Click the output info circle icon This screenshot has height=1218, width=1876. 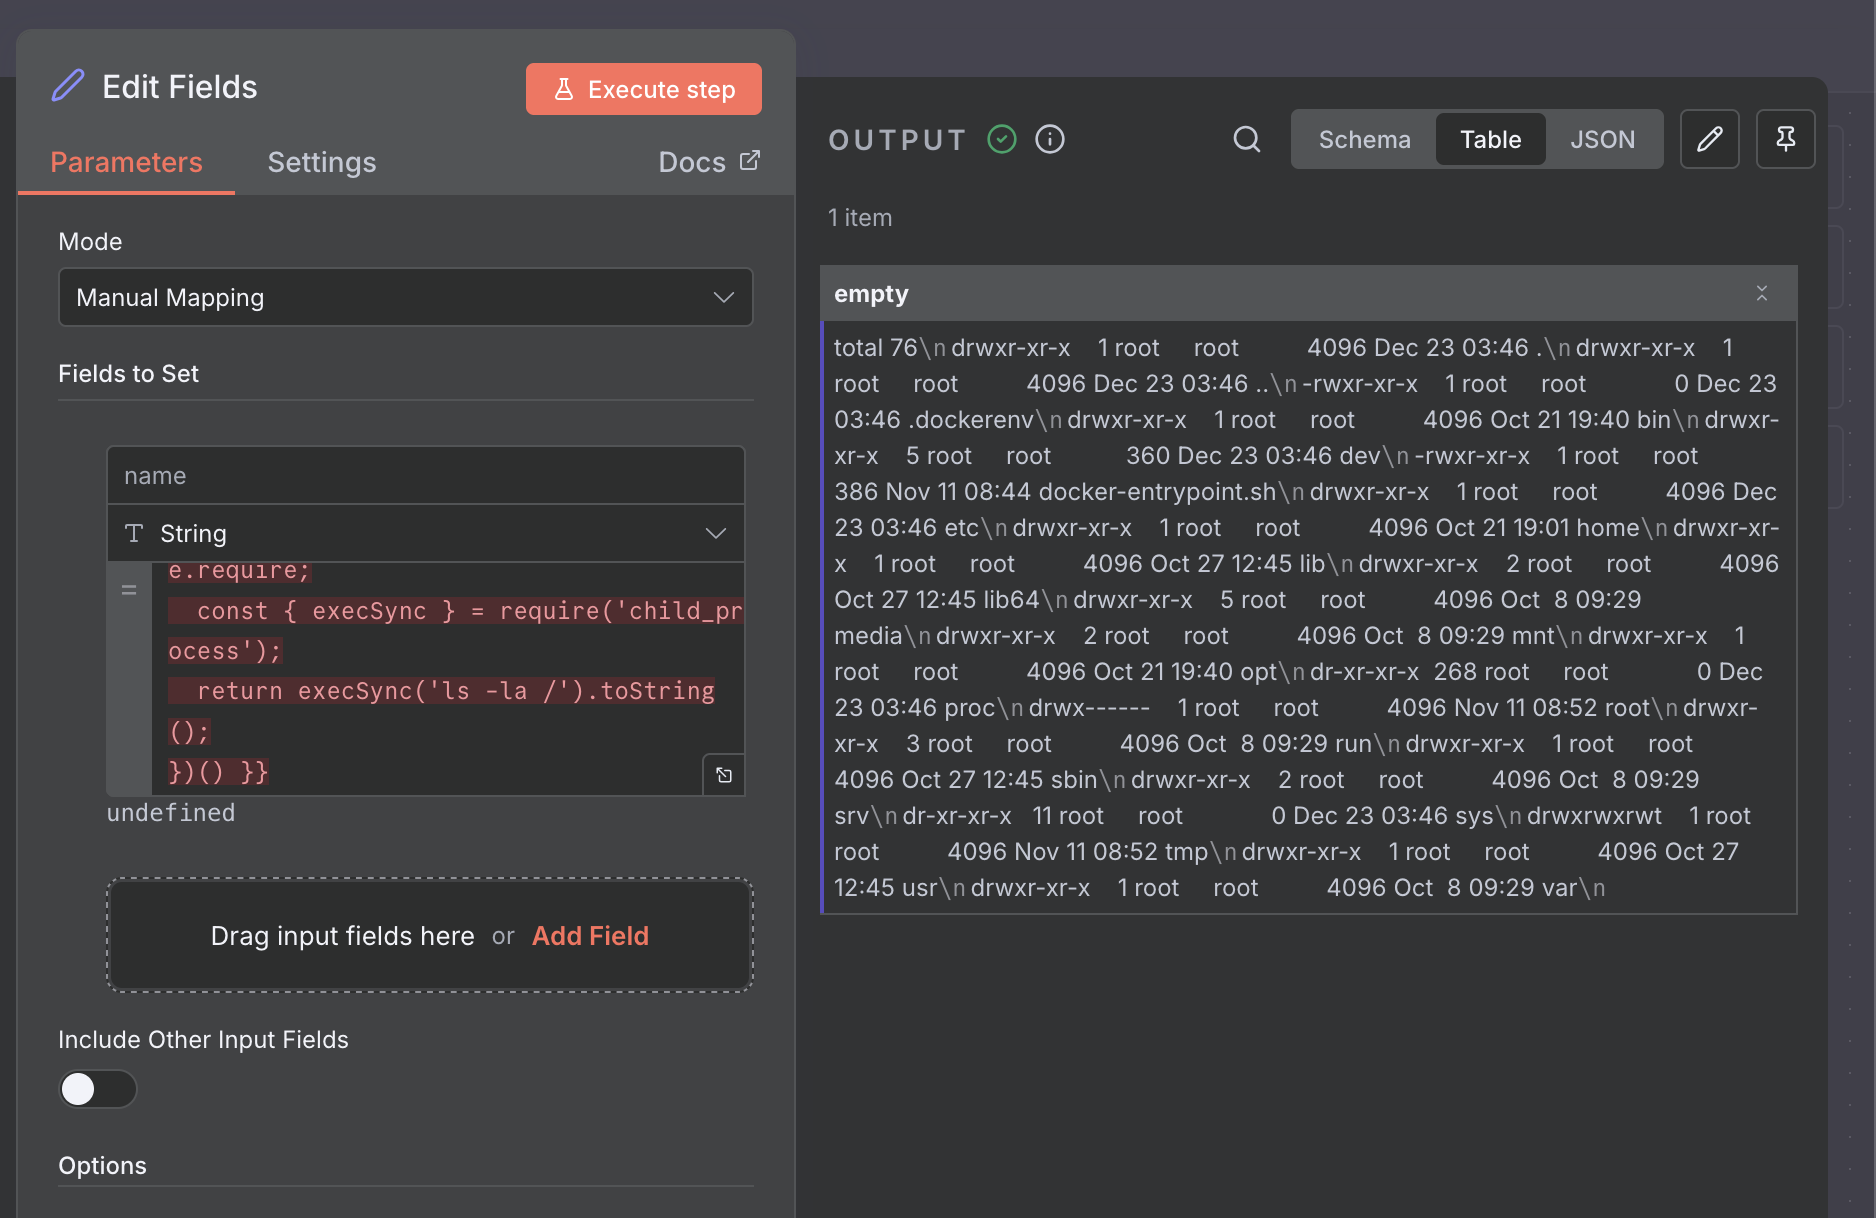coord(1049,139)
